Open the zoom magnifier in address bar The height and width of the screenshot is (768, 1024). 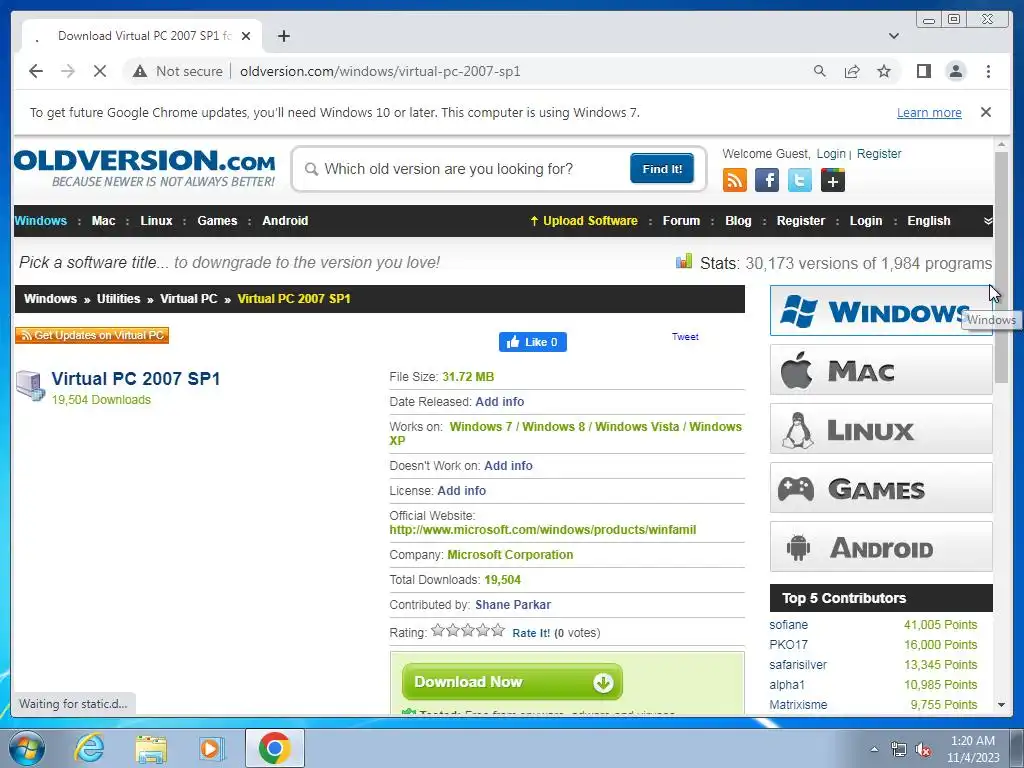click(x=820, y=71)
